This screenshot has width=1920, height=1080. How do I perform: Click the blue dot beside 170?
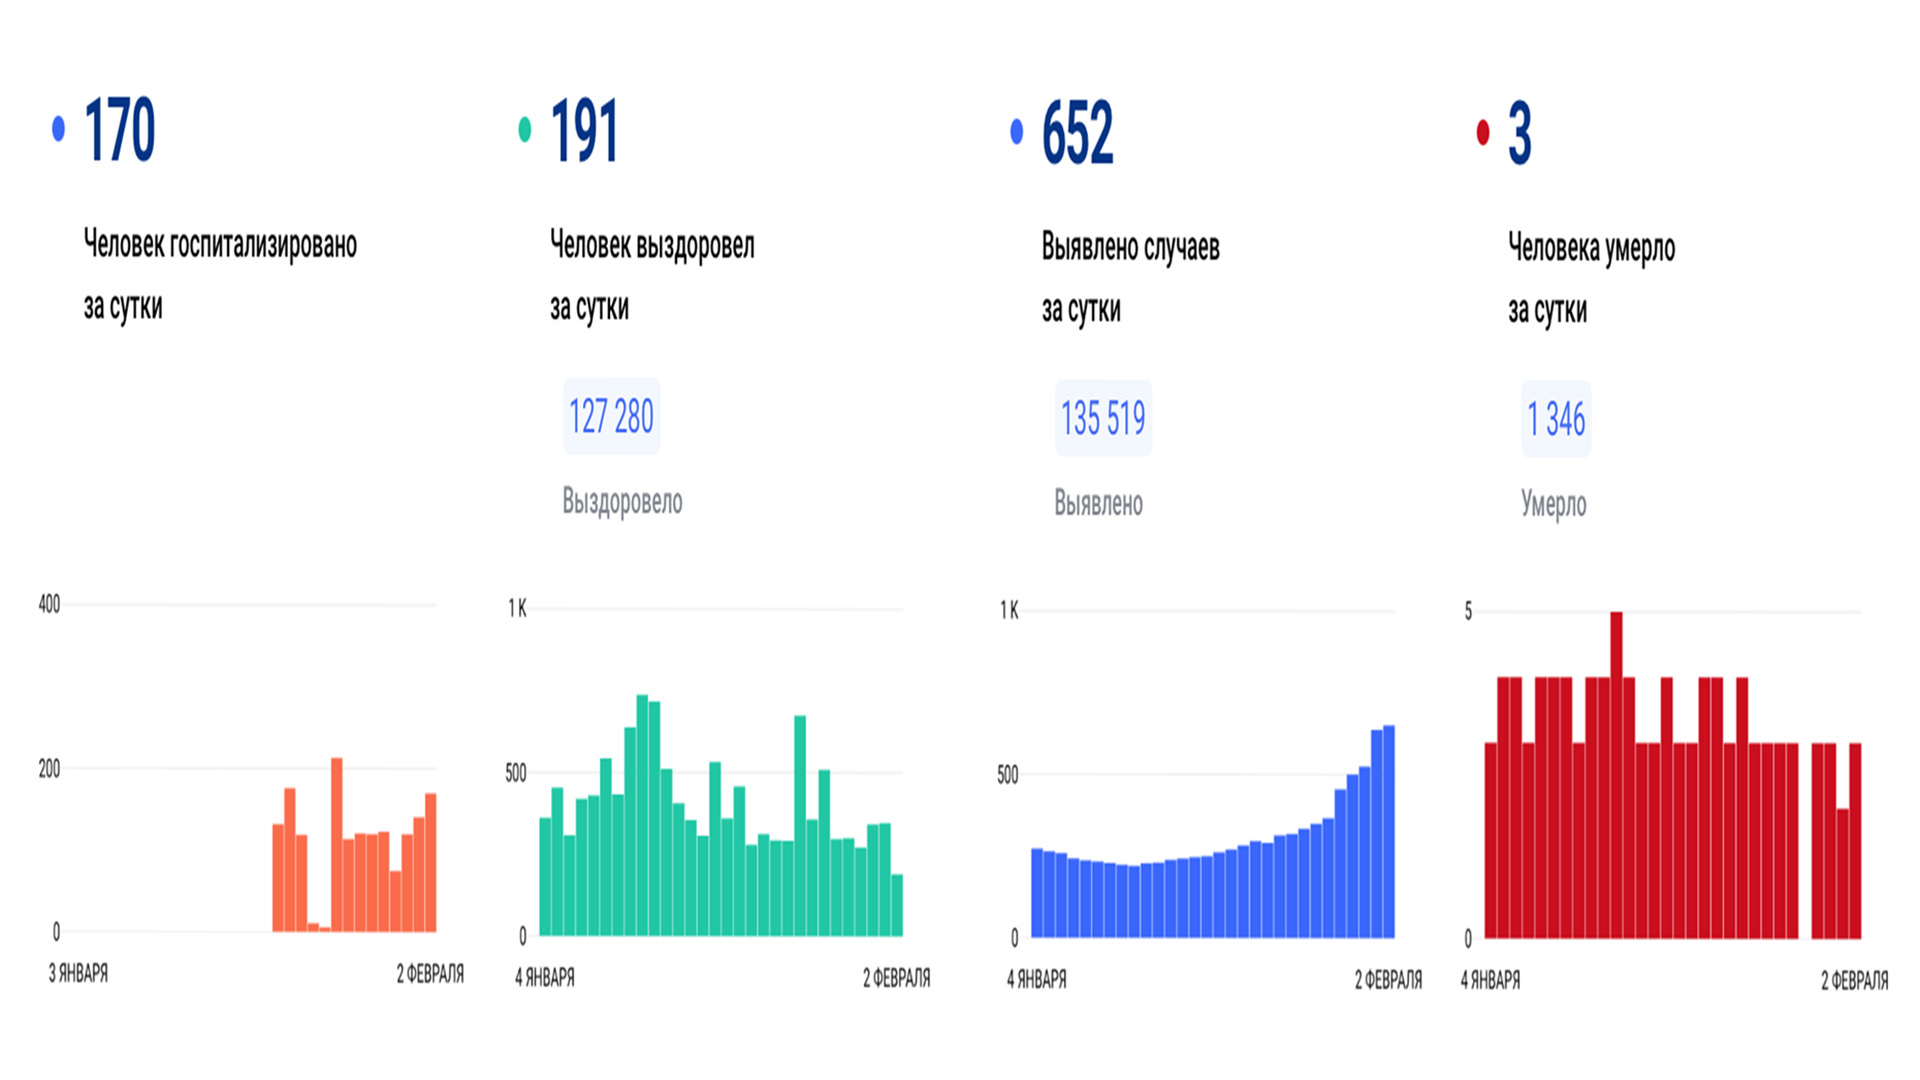tap(58, 128)
